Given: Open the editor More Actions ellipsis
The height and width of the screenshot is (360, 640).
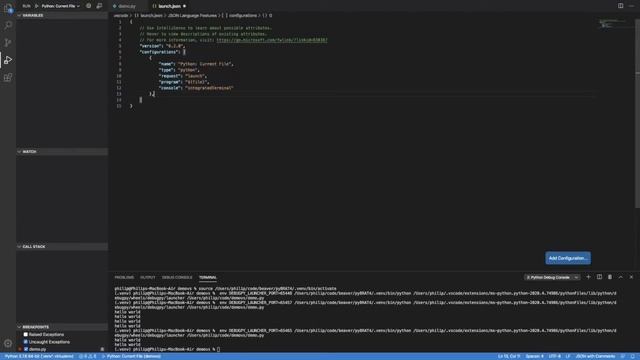Looking at the screenshot, I should click(x=631, y=6).
